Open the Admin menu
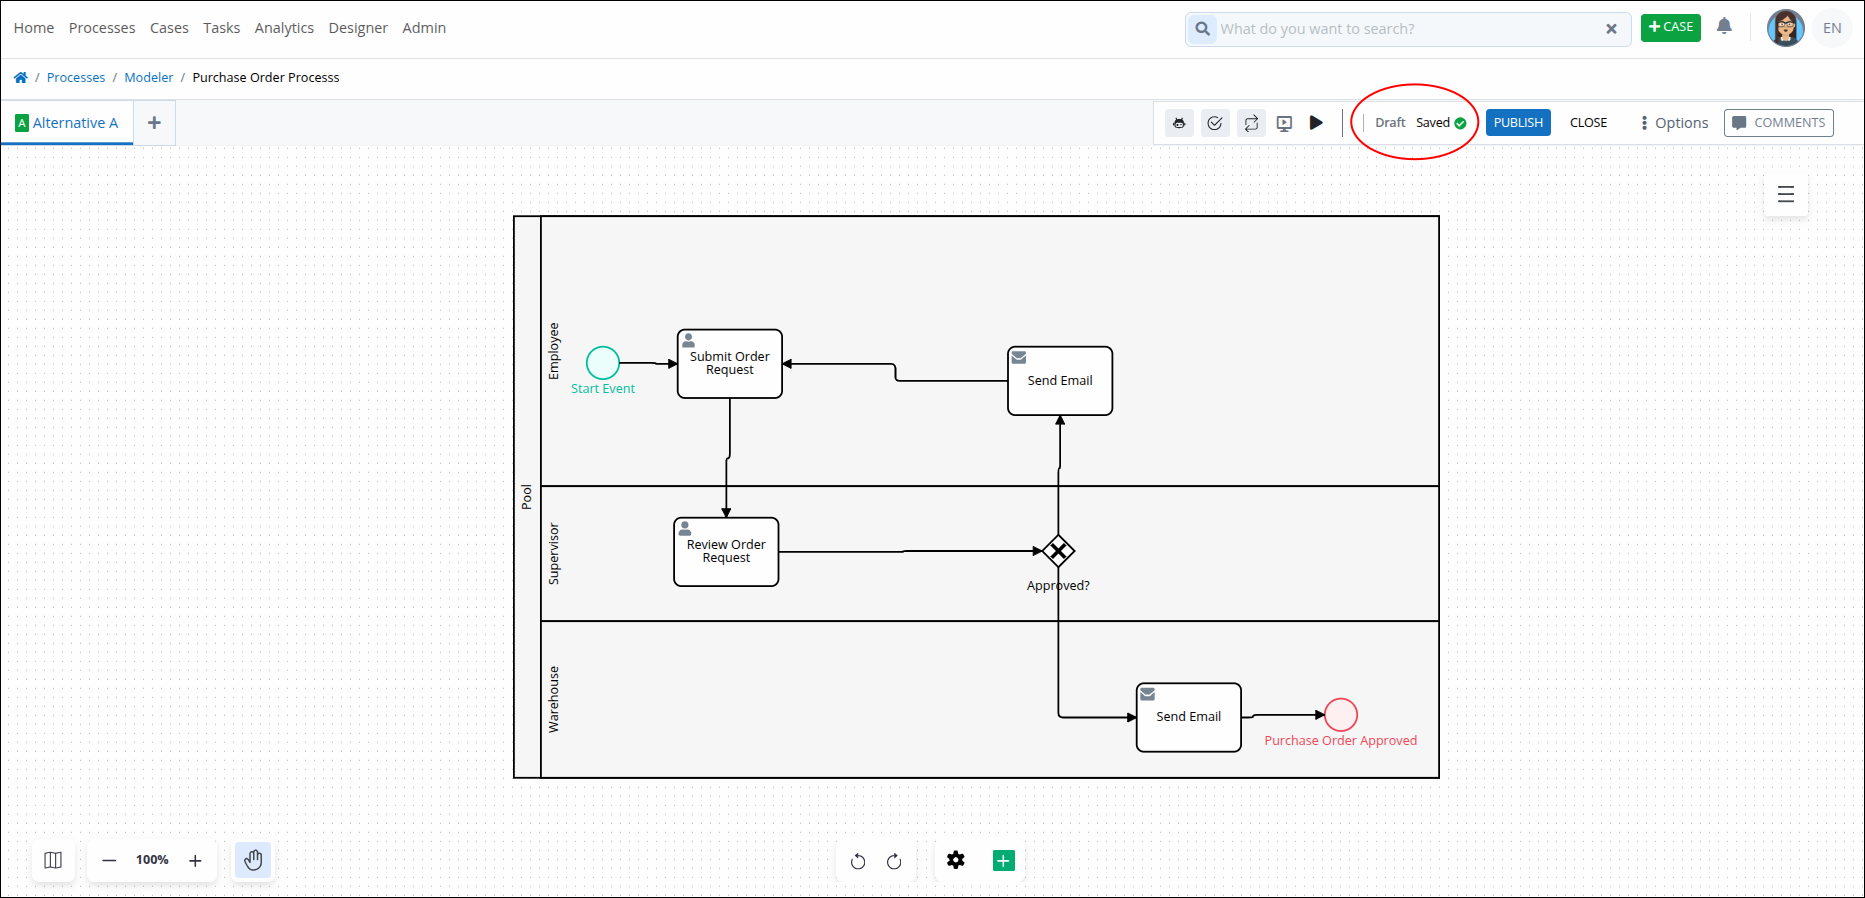The width and height of the screenshot is (1865, 898). 424,28
